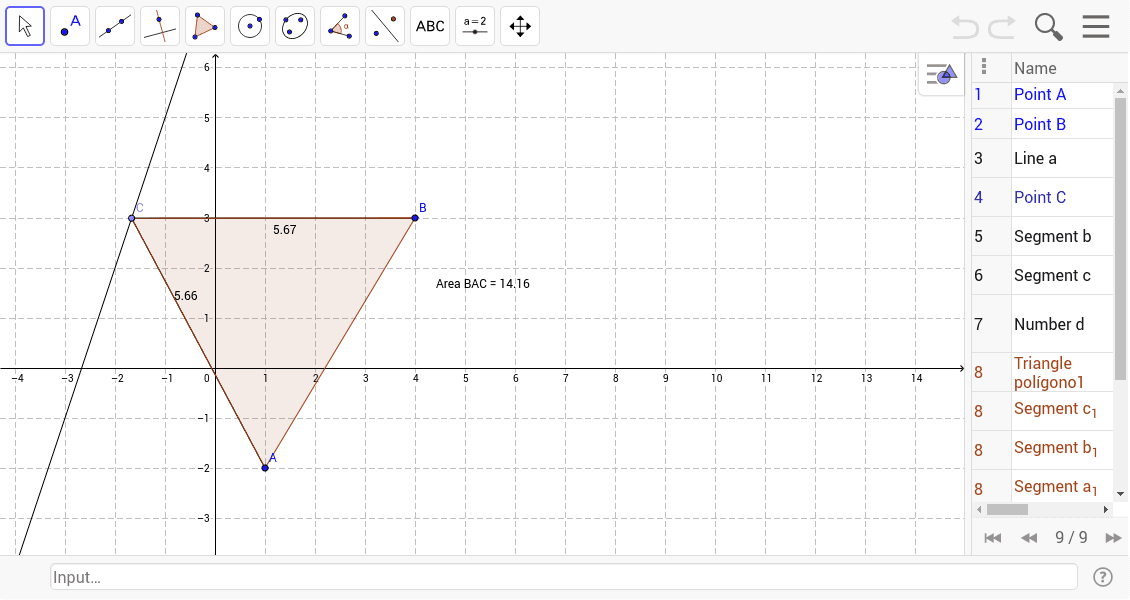The height and width of the screenshot is (600, 1130).
Task: Select the Move tool
Action: [25, 25]
